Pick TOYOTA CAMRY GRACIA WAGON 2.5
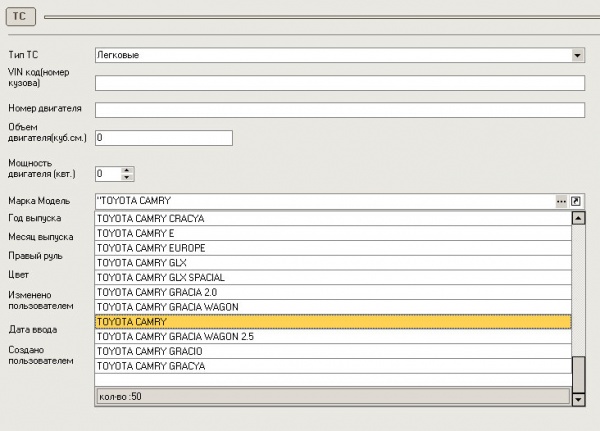 pyautogui.click(x=332, y=337)
